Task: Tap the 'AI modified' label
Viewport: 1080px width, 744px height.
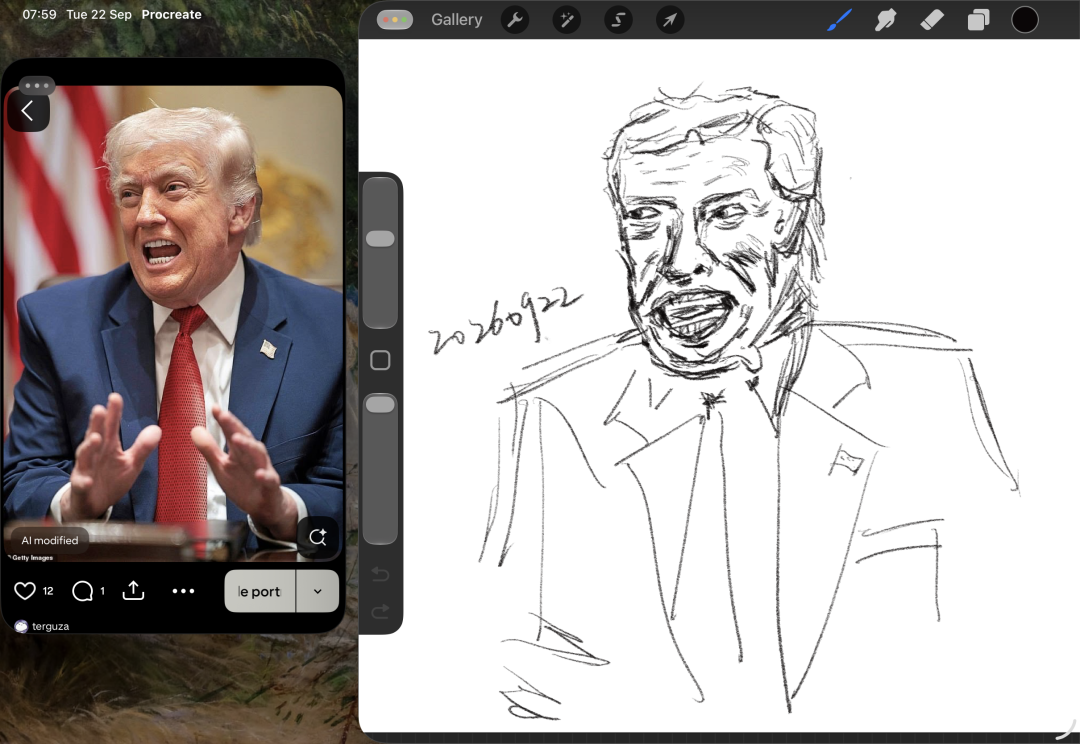Action: coord(50,541)
